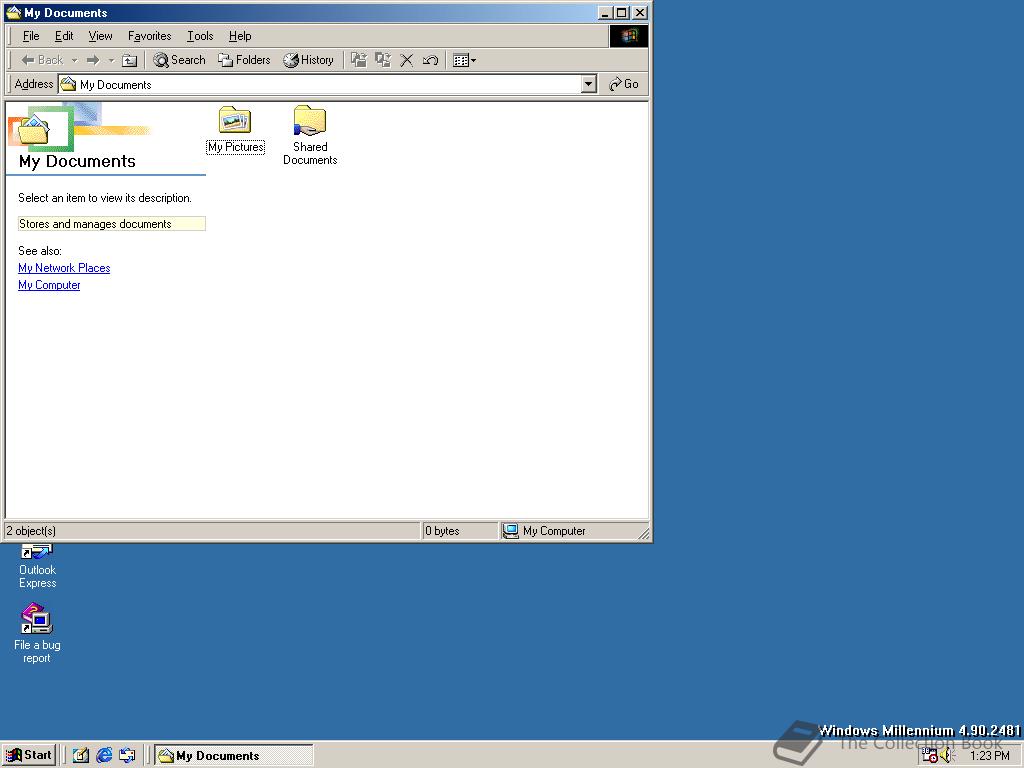
Task: Click the My Documents taskbar button
Action: click(x=234, y=756)
